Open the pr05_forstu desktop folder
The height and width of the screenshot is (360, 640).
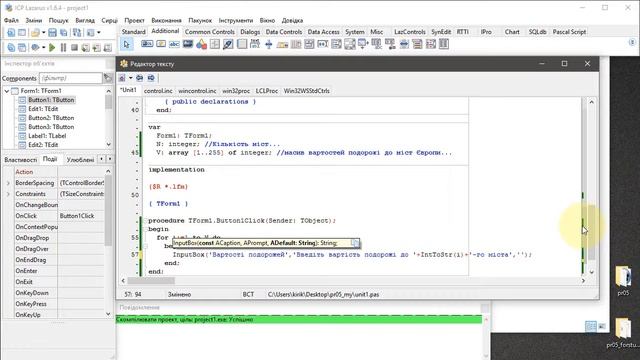(623, 333)
